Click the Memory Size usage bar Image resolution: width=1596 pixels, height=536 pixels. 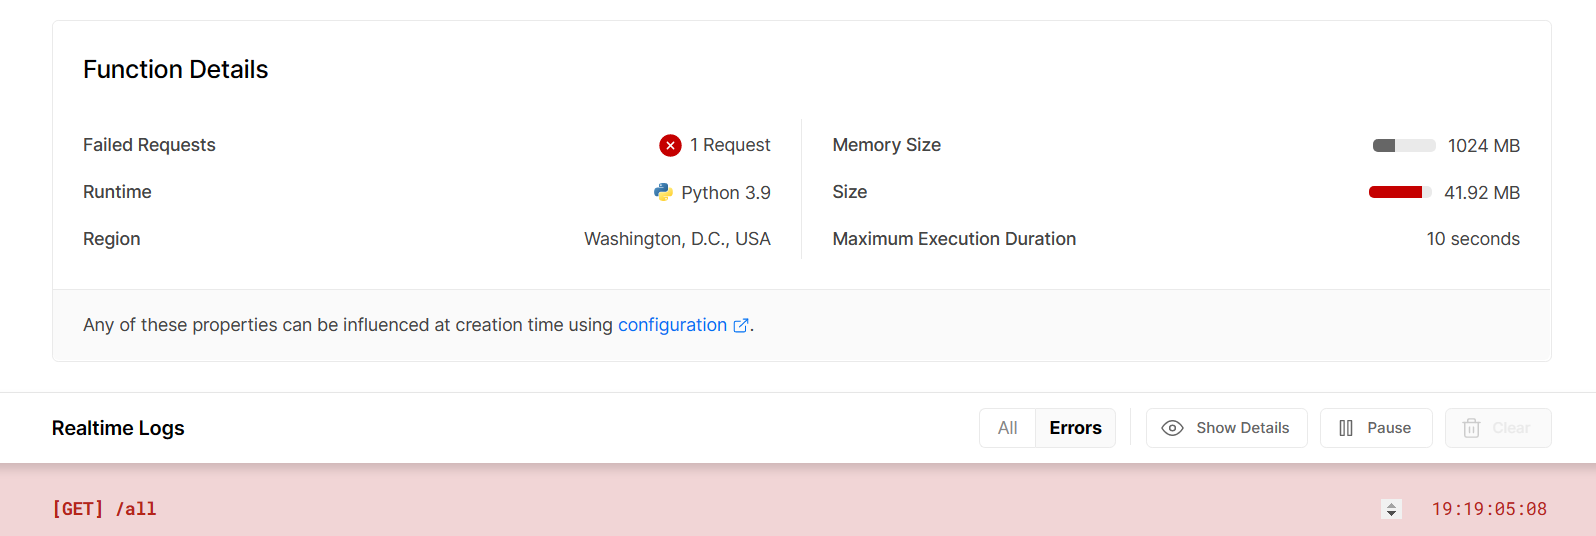(x=1404, y=146)
